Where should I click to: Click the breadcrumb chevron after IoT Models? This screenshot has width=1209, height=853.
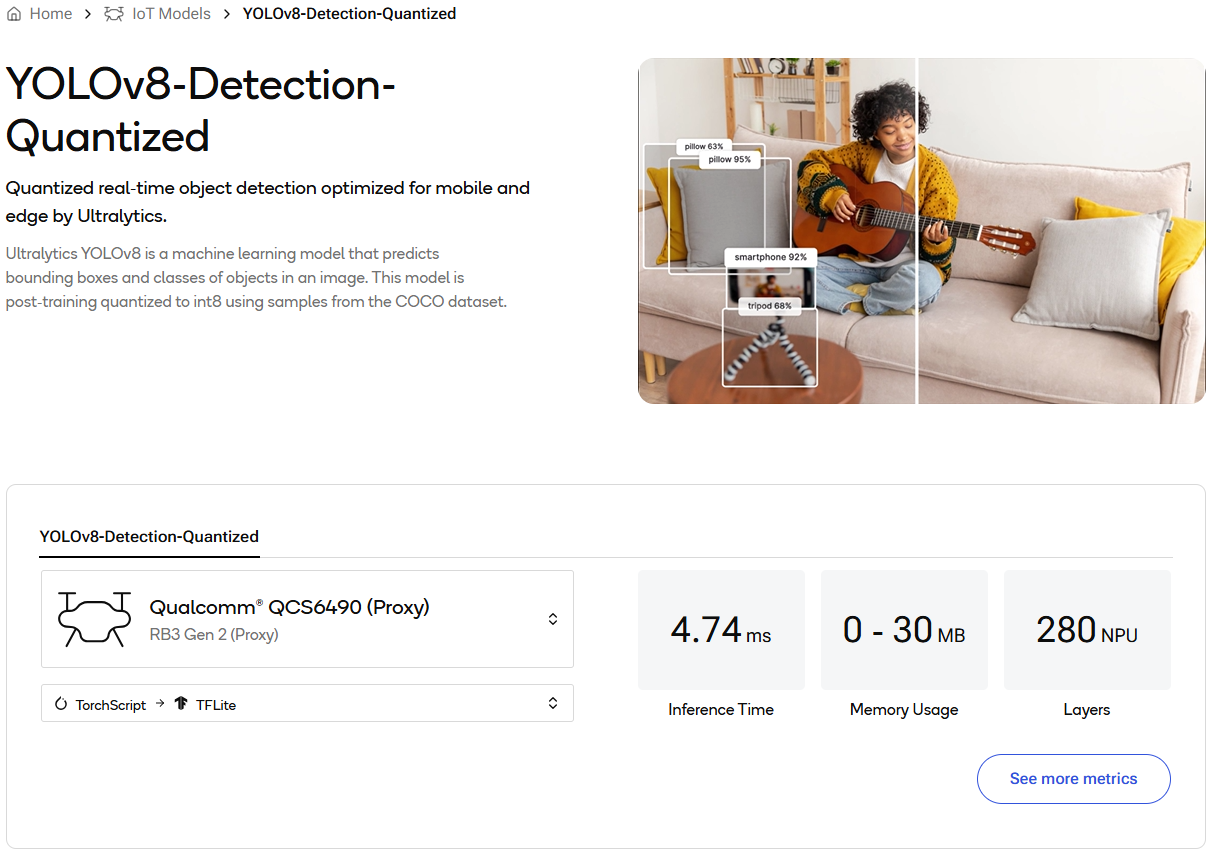pos(227,14)
